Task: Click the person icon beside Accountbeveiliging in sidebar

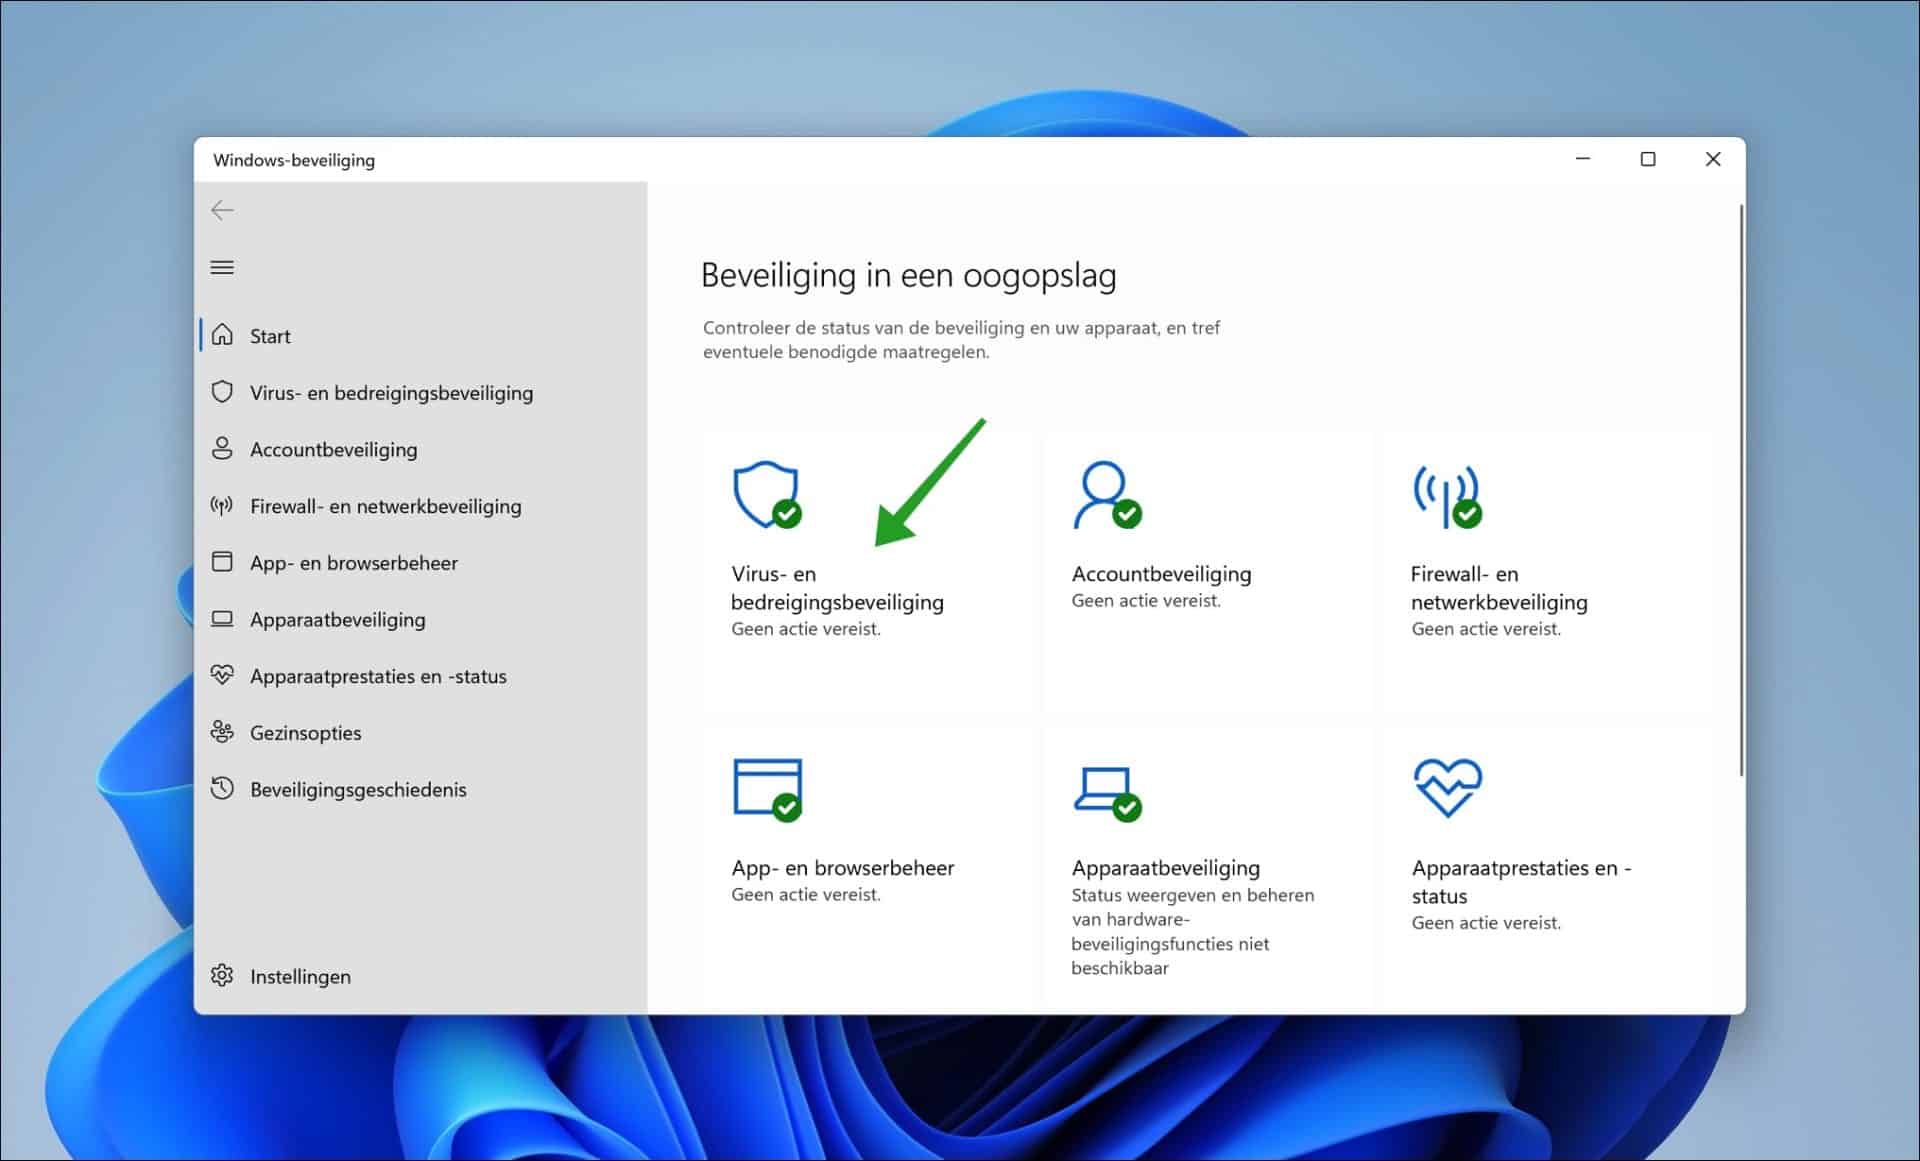Action: click(222, 449)
